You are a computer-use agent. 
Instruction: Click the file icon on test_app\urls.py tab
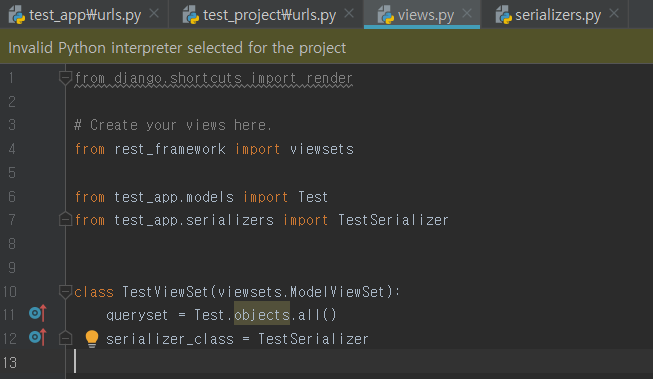point(17,15)
